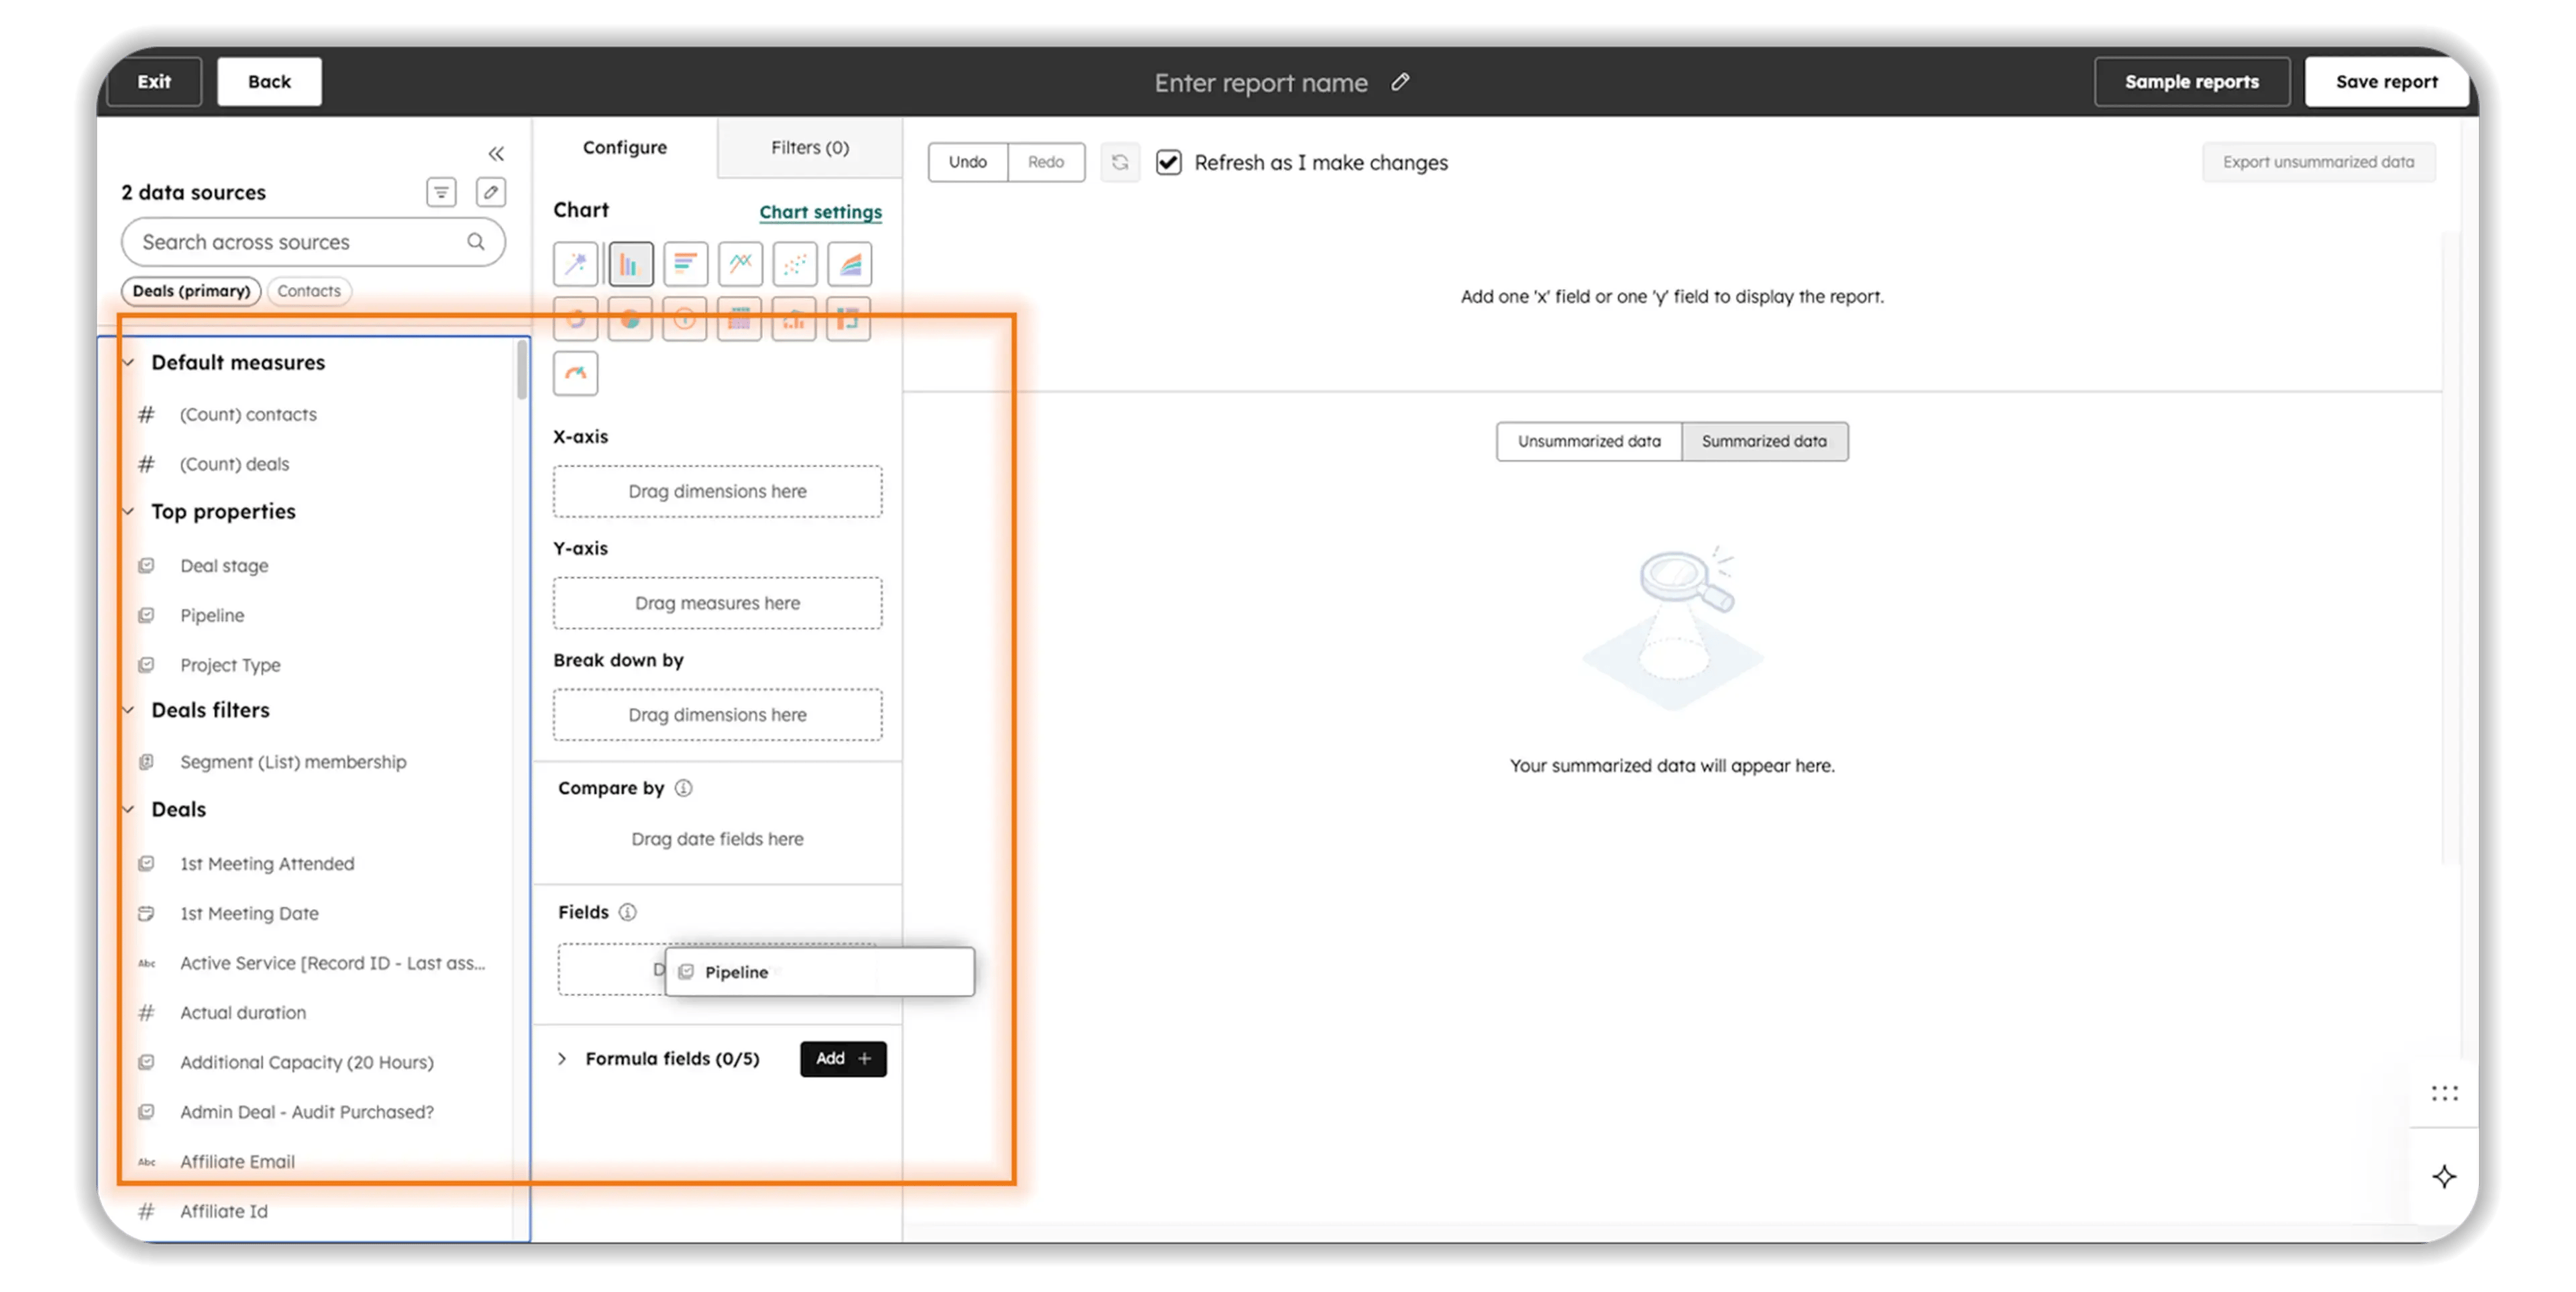
Task: Select the donut chart type
Action: 575,319
